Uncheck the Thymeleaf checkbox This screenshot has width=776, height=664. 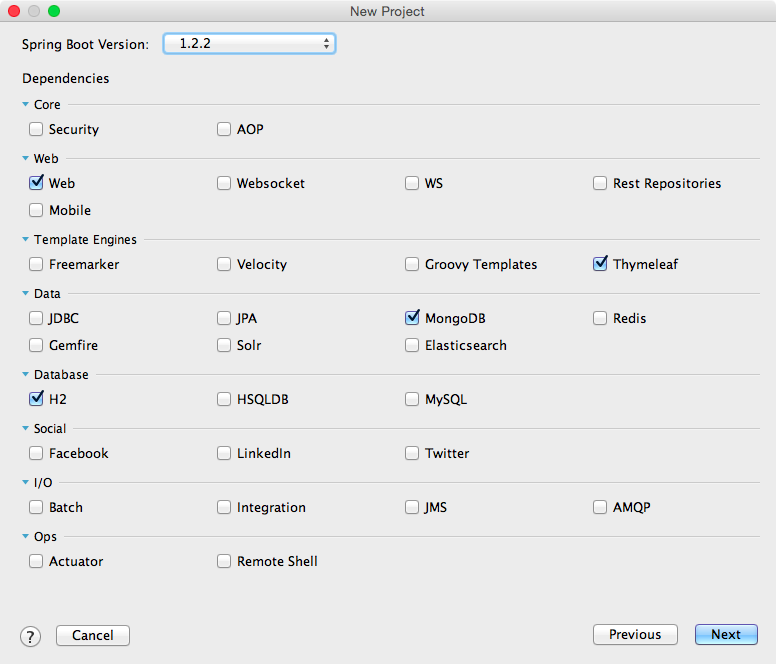(600, 264)
